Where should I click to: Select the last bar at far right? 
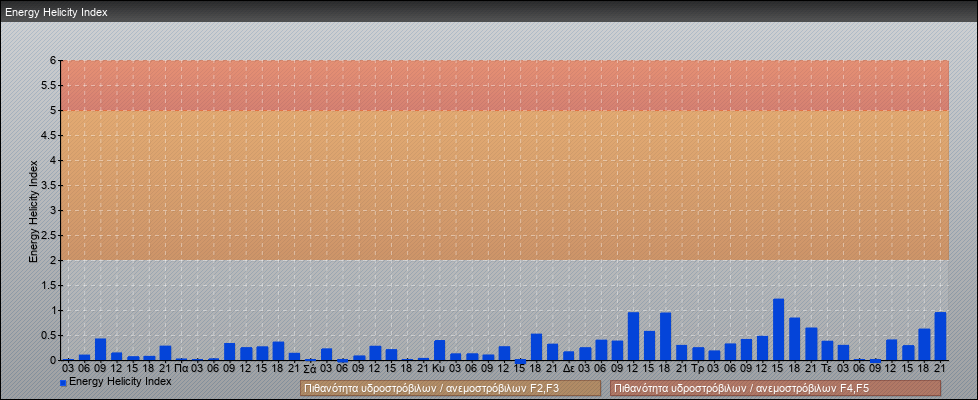coord(940,336)
